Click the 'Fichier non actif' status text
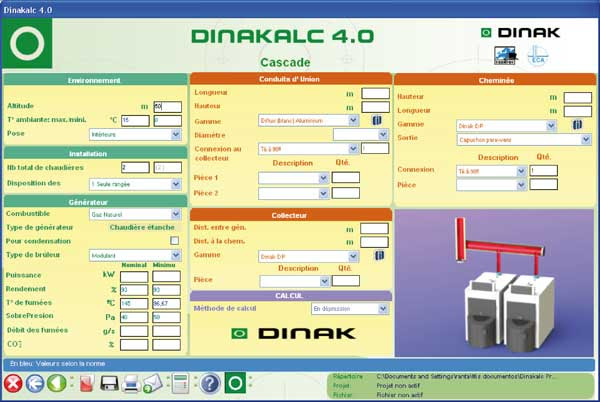600x402 pixels. (398, 395)
